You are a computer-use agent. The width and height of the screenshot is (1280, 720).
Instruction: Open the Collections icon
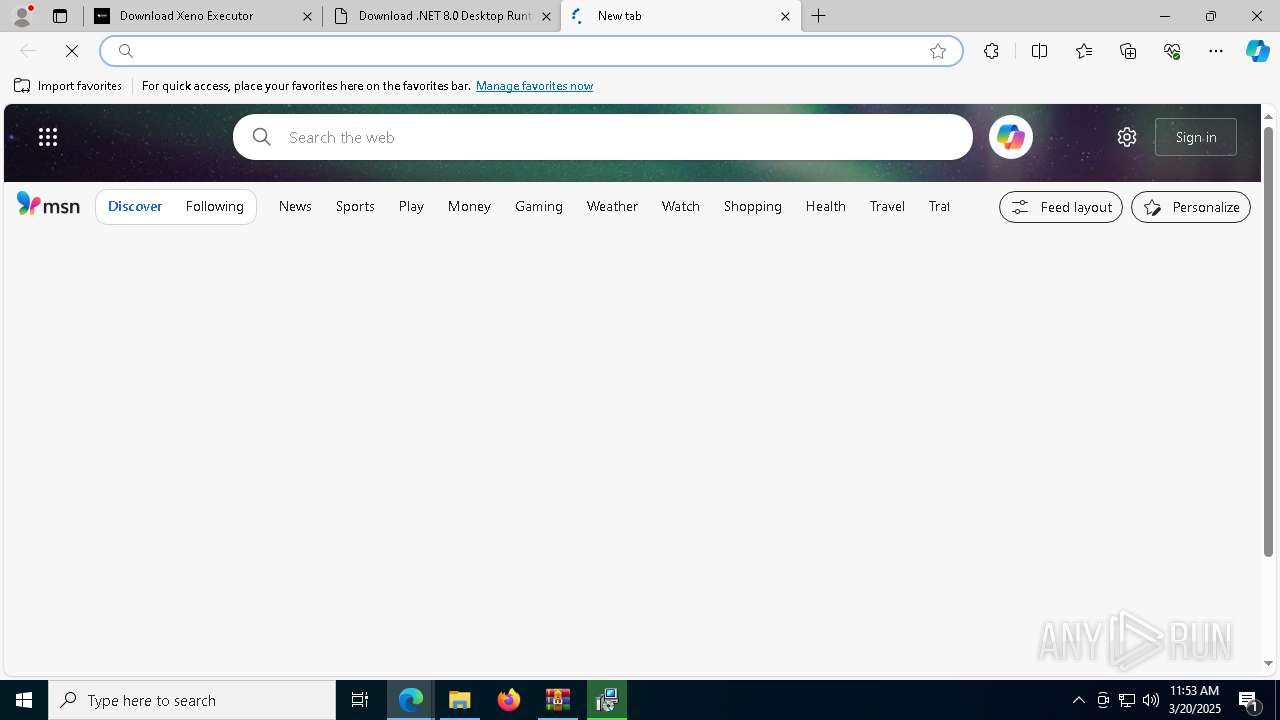pyautogui.click(x=1128, y=51)
